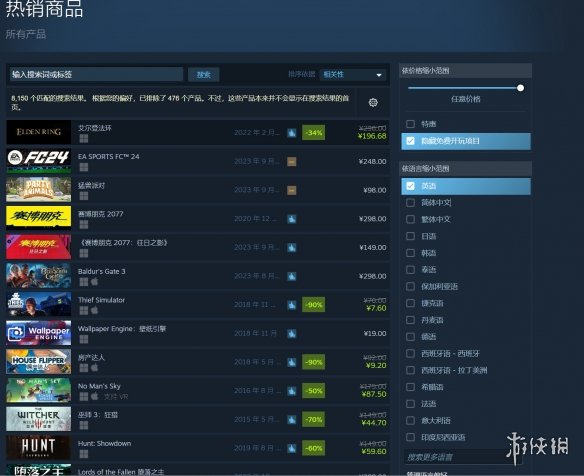The width and height of the screenshot is (584, 476).
Task: Click Wallpaper Engine price ¥19.00
Action: pos(375,333)
